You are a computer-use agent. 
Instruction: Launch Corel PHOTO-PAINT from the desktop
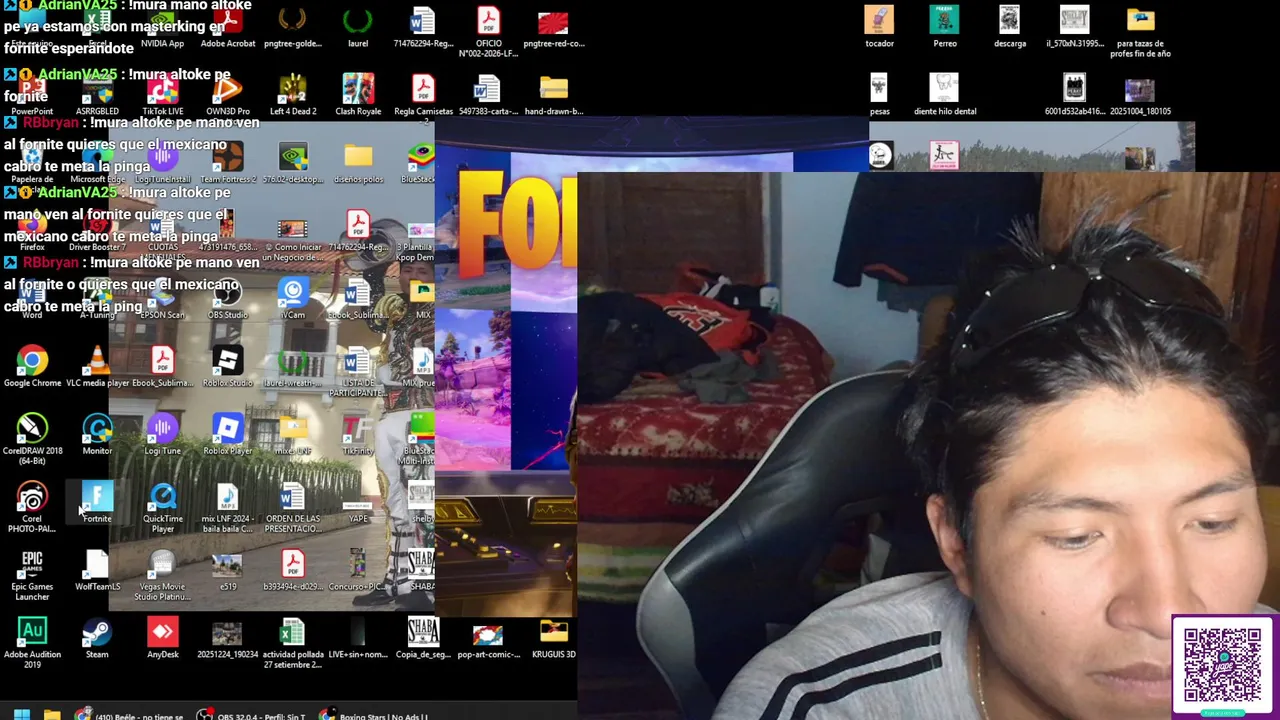coord(32,508)
